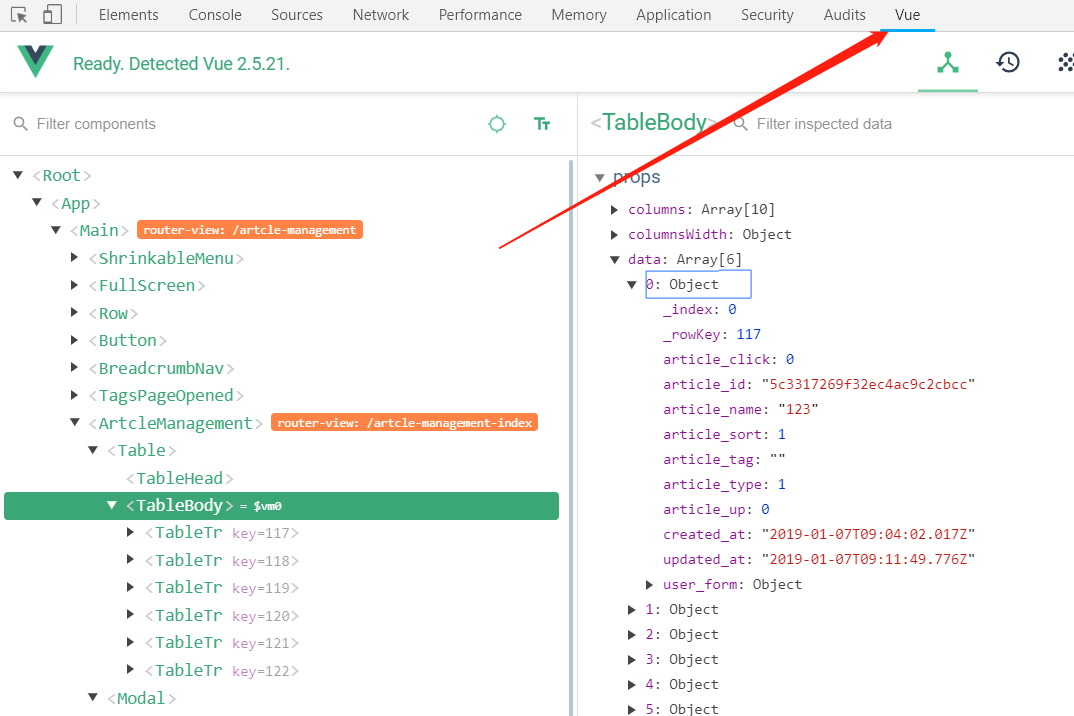
Task: Expand the user_form Object field
Action: coord(649,584)
